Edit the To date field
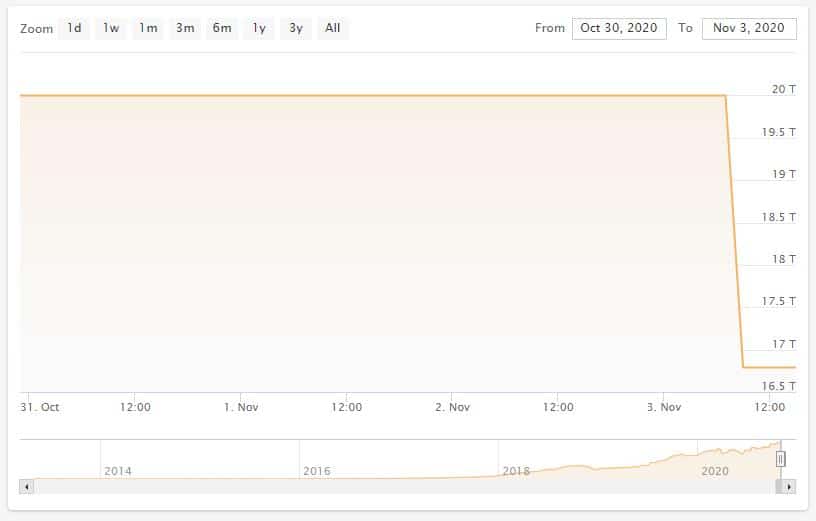The image size is (816, 521). [x=749, y=29]
